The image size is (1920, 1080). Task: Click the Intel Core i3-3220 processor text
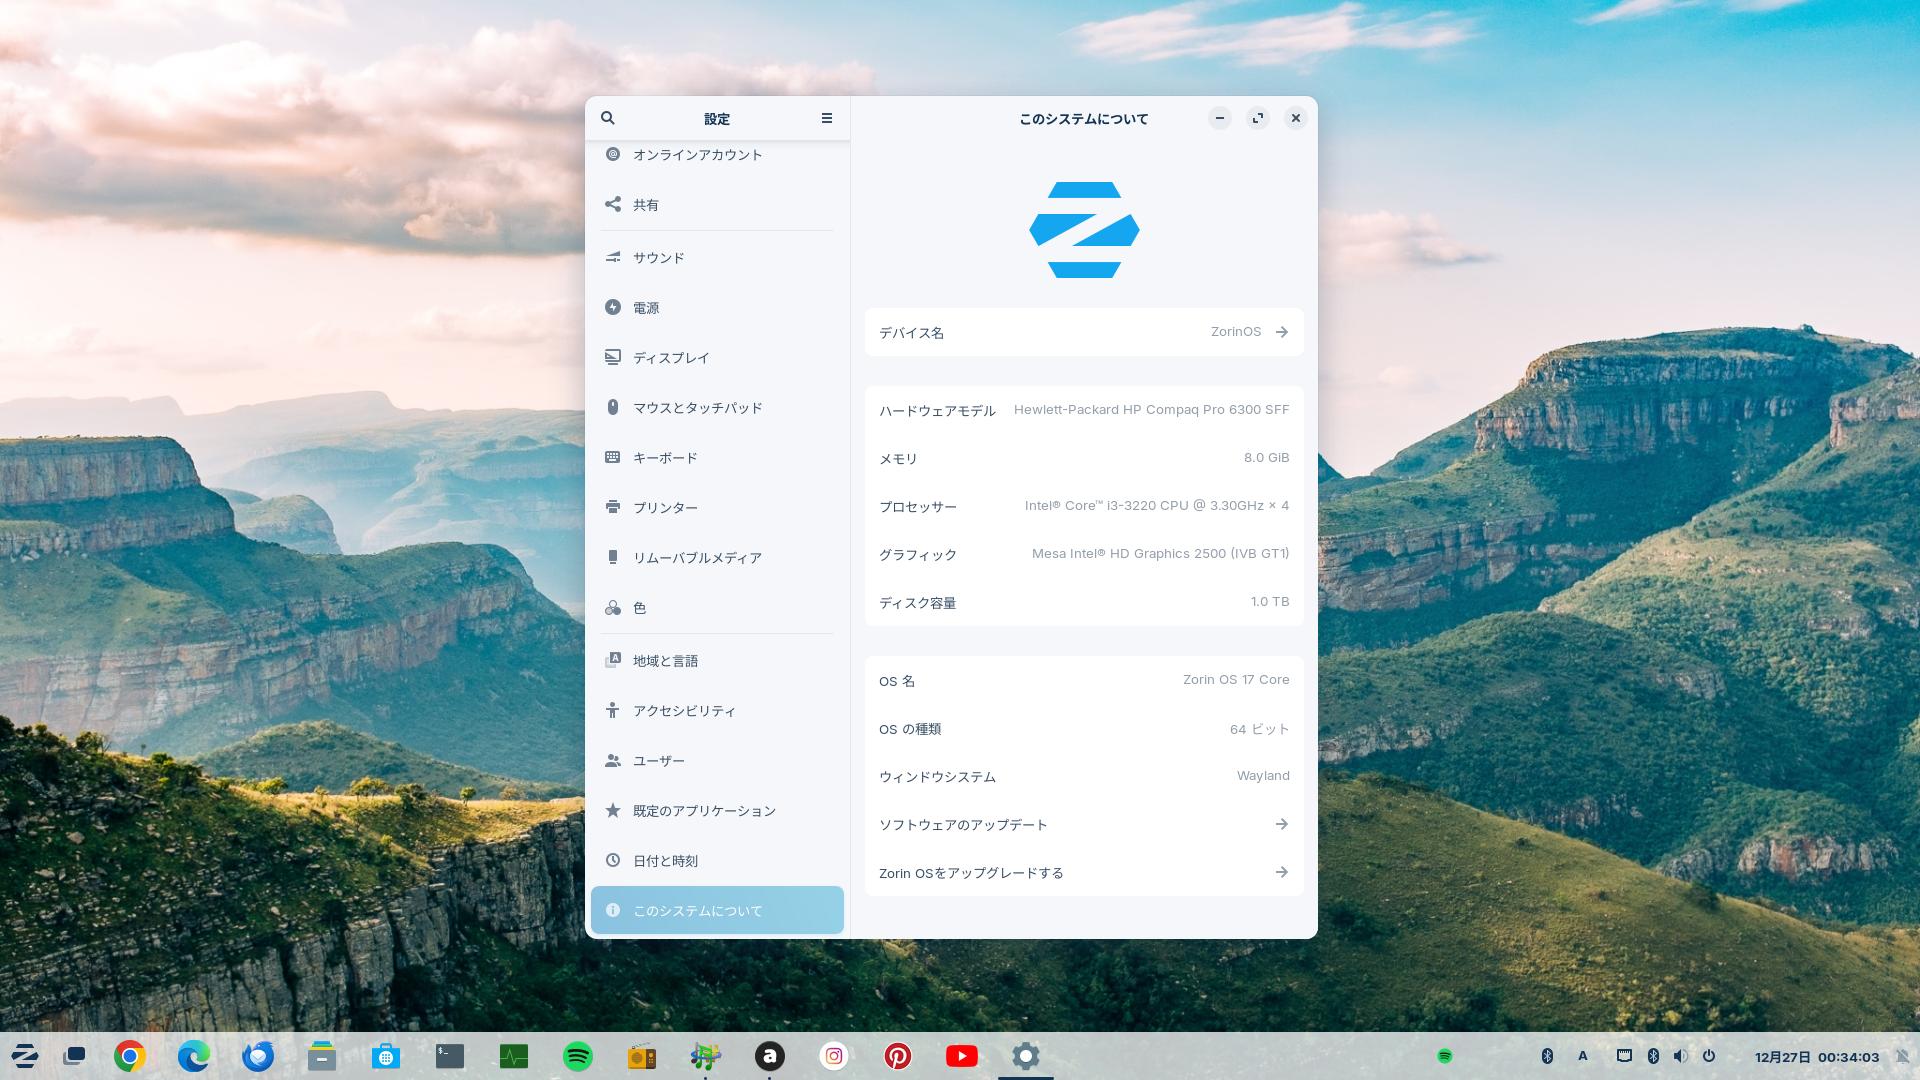[1156, 506]
